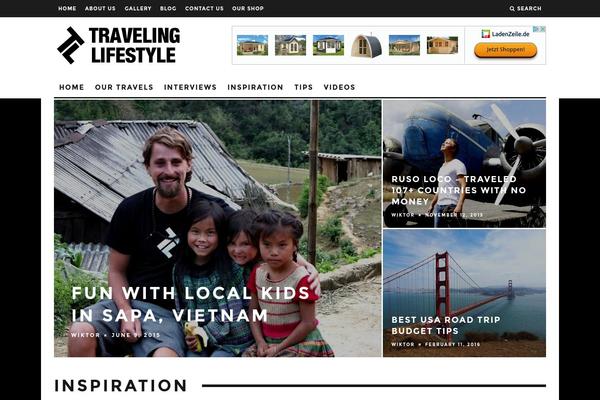600x400 pixels.
Task: Click the first cabin thumbnail in the ad
Action: click(x=253, y=45)
